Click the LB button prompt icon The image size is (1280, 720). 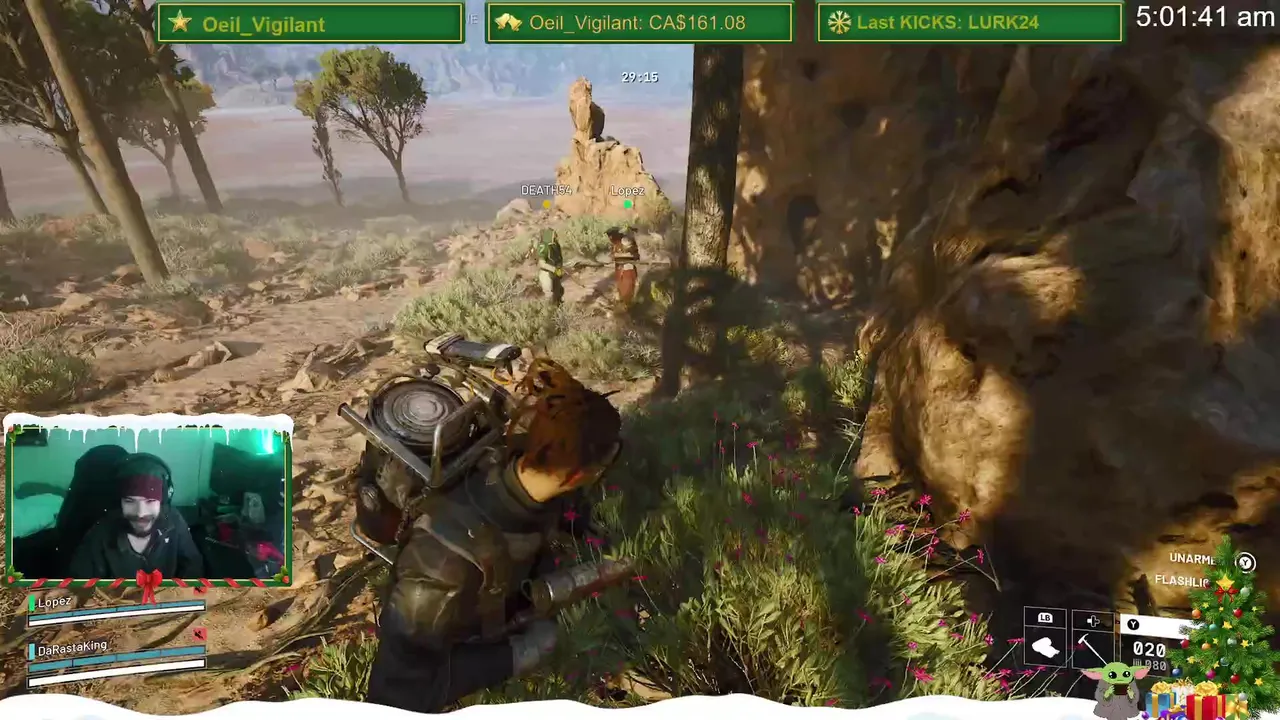pos(1045,618)
